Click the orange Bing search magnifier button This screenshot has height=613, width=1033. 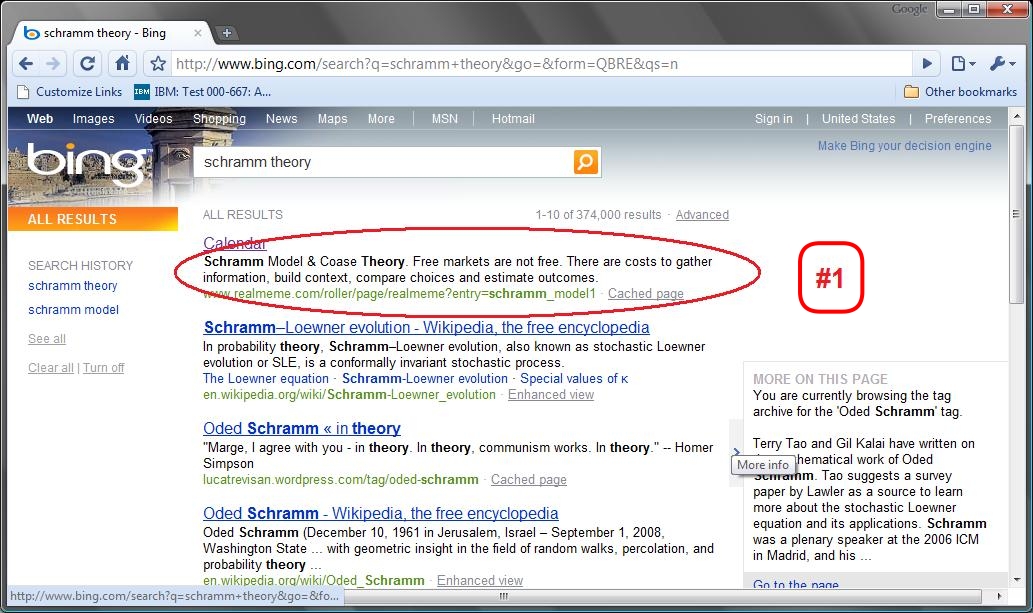[x=586, y=162]
